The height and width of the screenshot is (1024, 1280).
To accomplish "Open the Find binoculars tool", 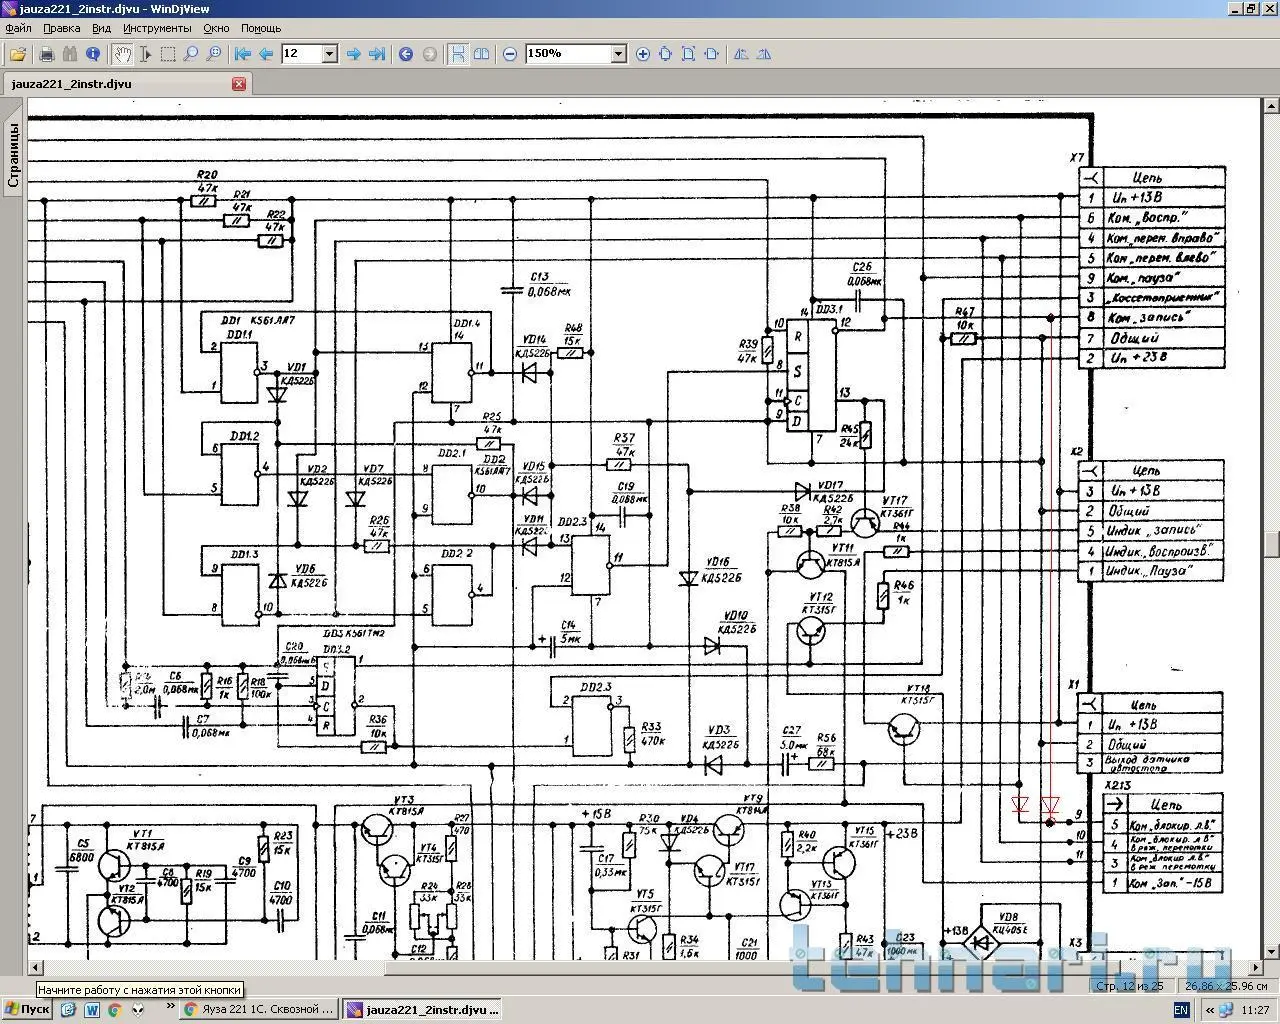I will click(70, 54).
